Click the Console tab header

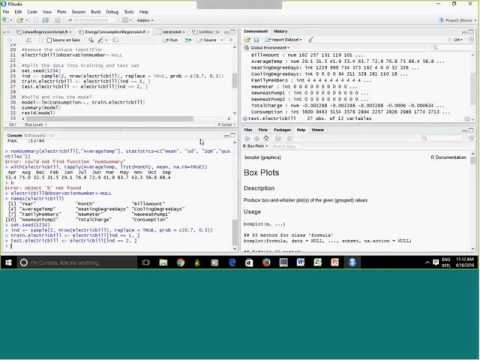coord(15,136)
